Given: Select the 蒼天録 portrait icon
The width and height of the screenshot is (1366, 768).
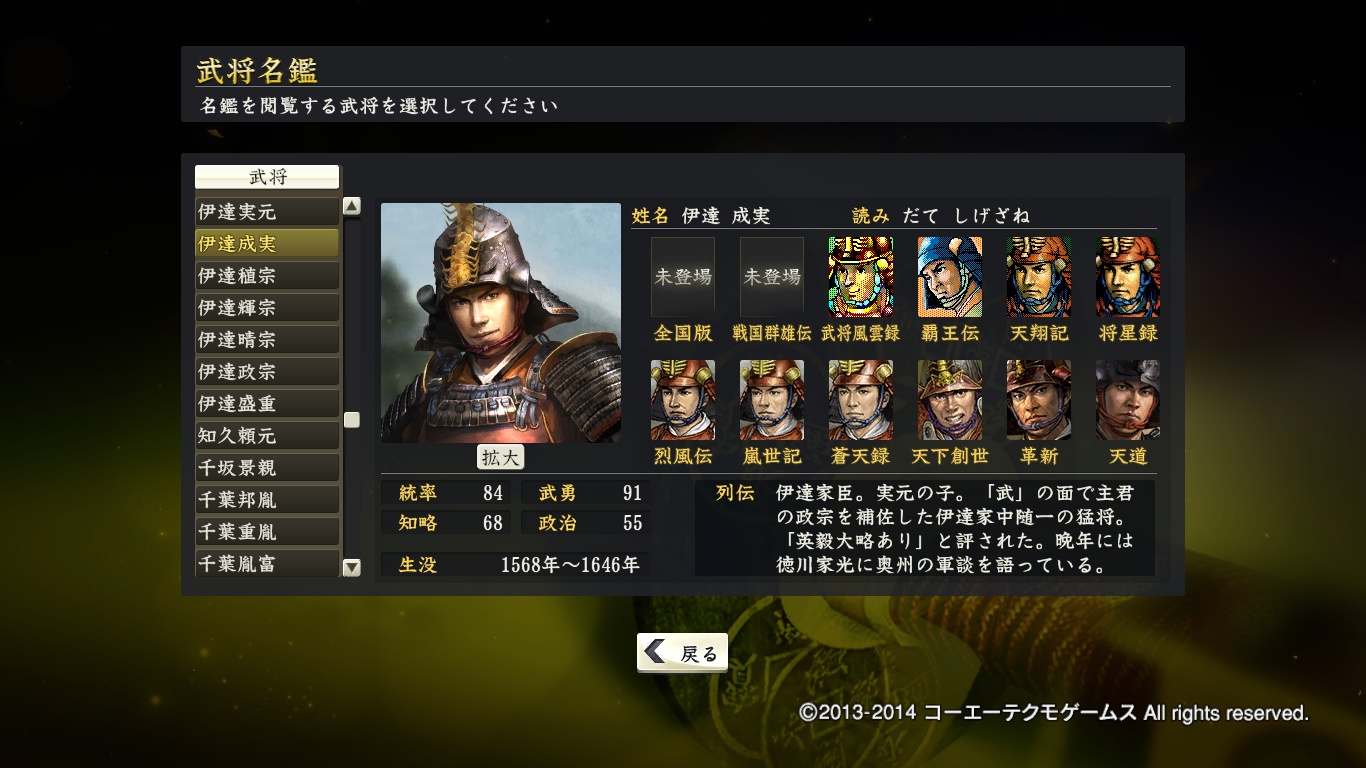Looking at the screenshot, I should 861,400.
